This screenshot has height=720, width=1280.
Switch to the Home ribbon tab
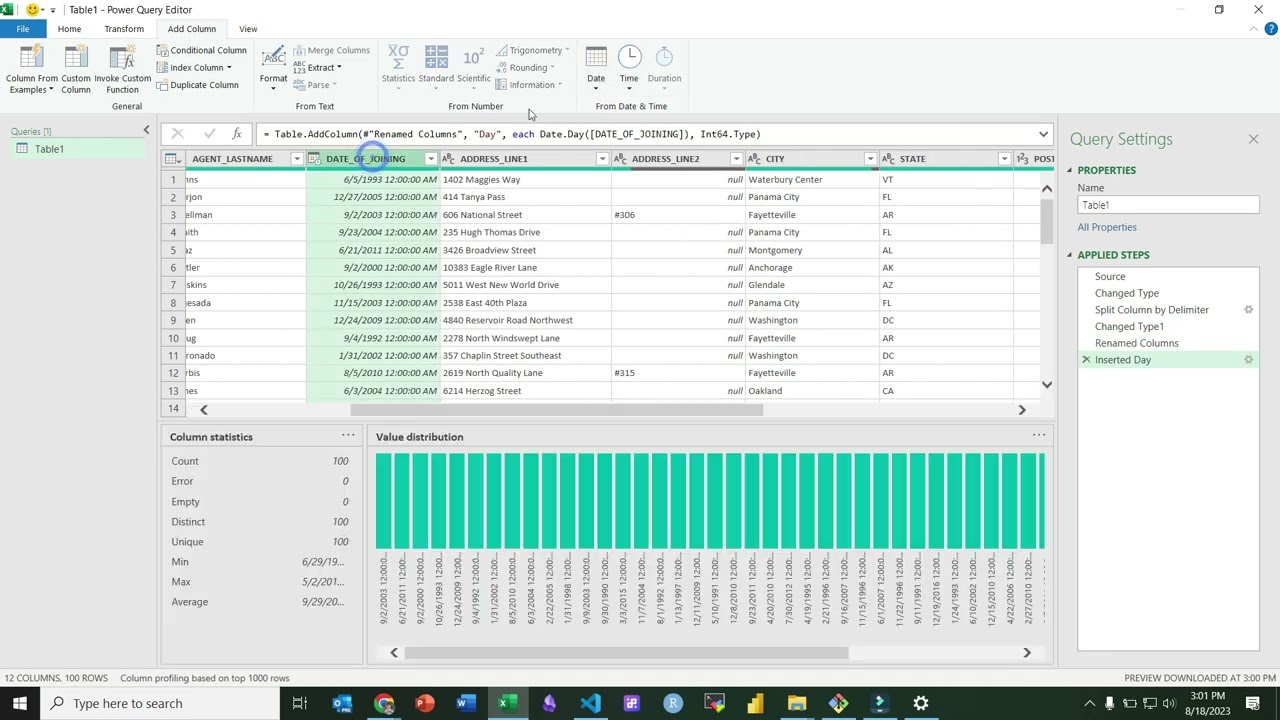pyautogui.click(x=69, y=29)
